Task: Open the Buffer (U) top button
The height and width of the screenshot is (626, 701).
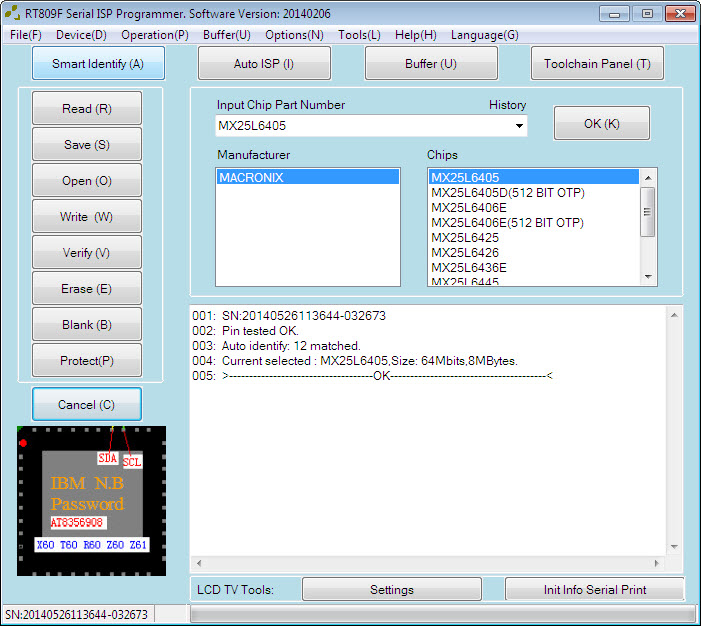Action: (431, 63)
